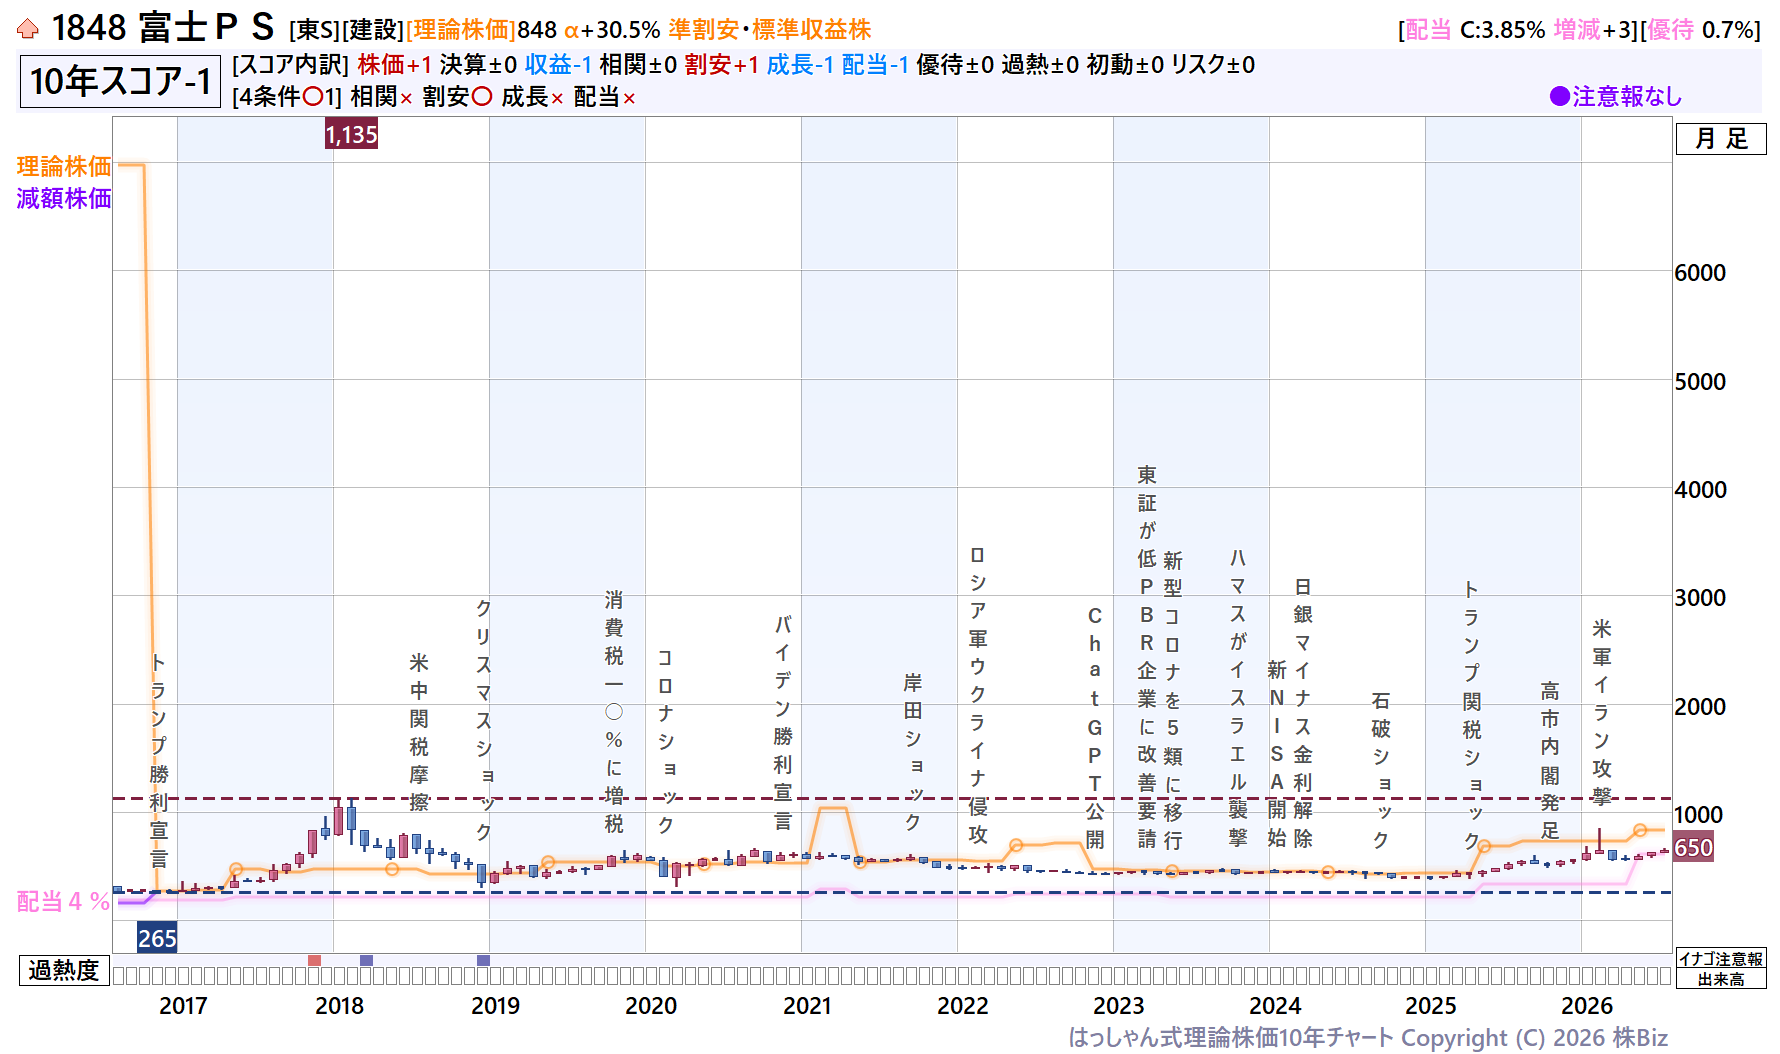Click the [理論株価]848 value in header
The image size is (1780, 1054).
(x=481, y=30)
